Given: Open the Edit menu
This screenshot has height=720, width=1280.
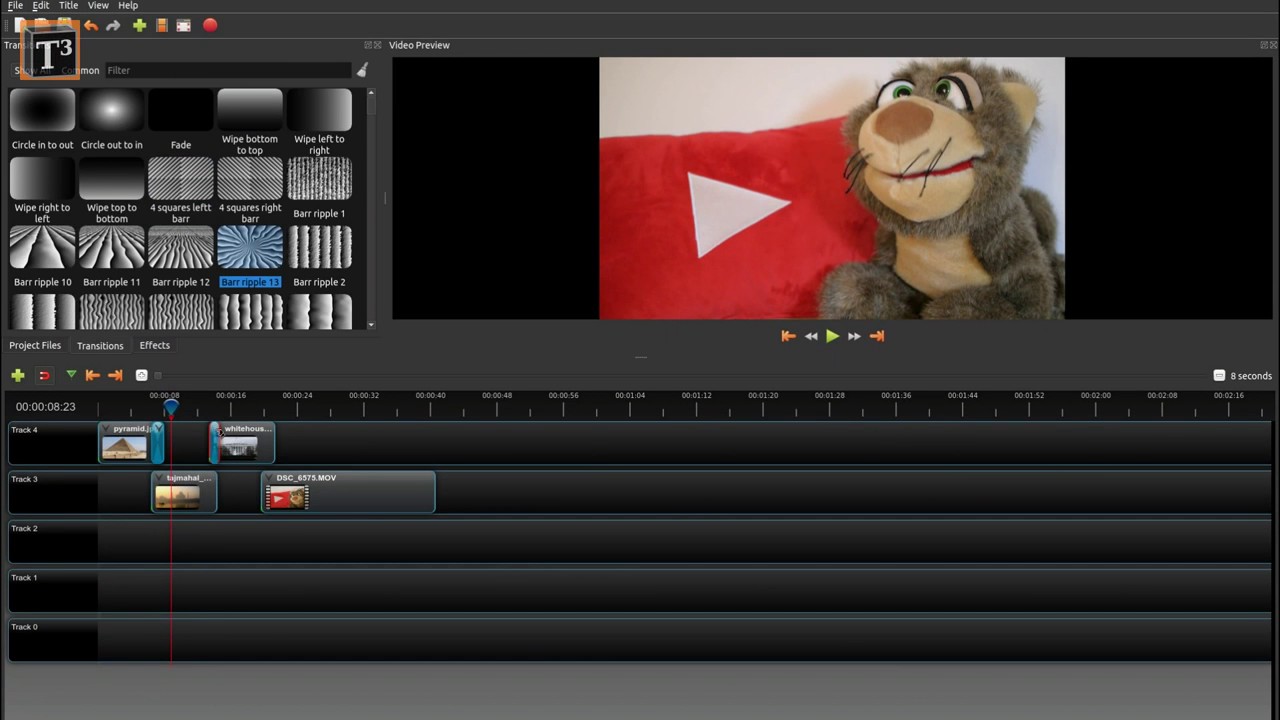Looking at the screenshot, I should pos(40,6).
